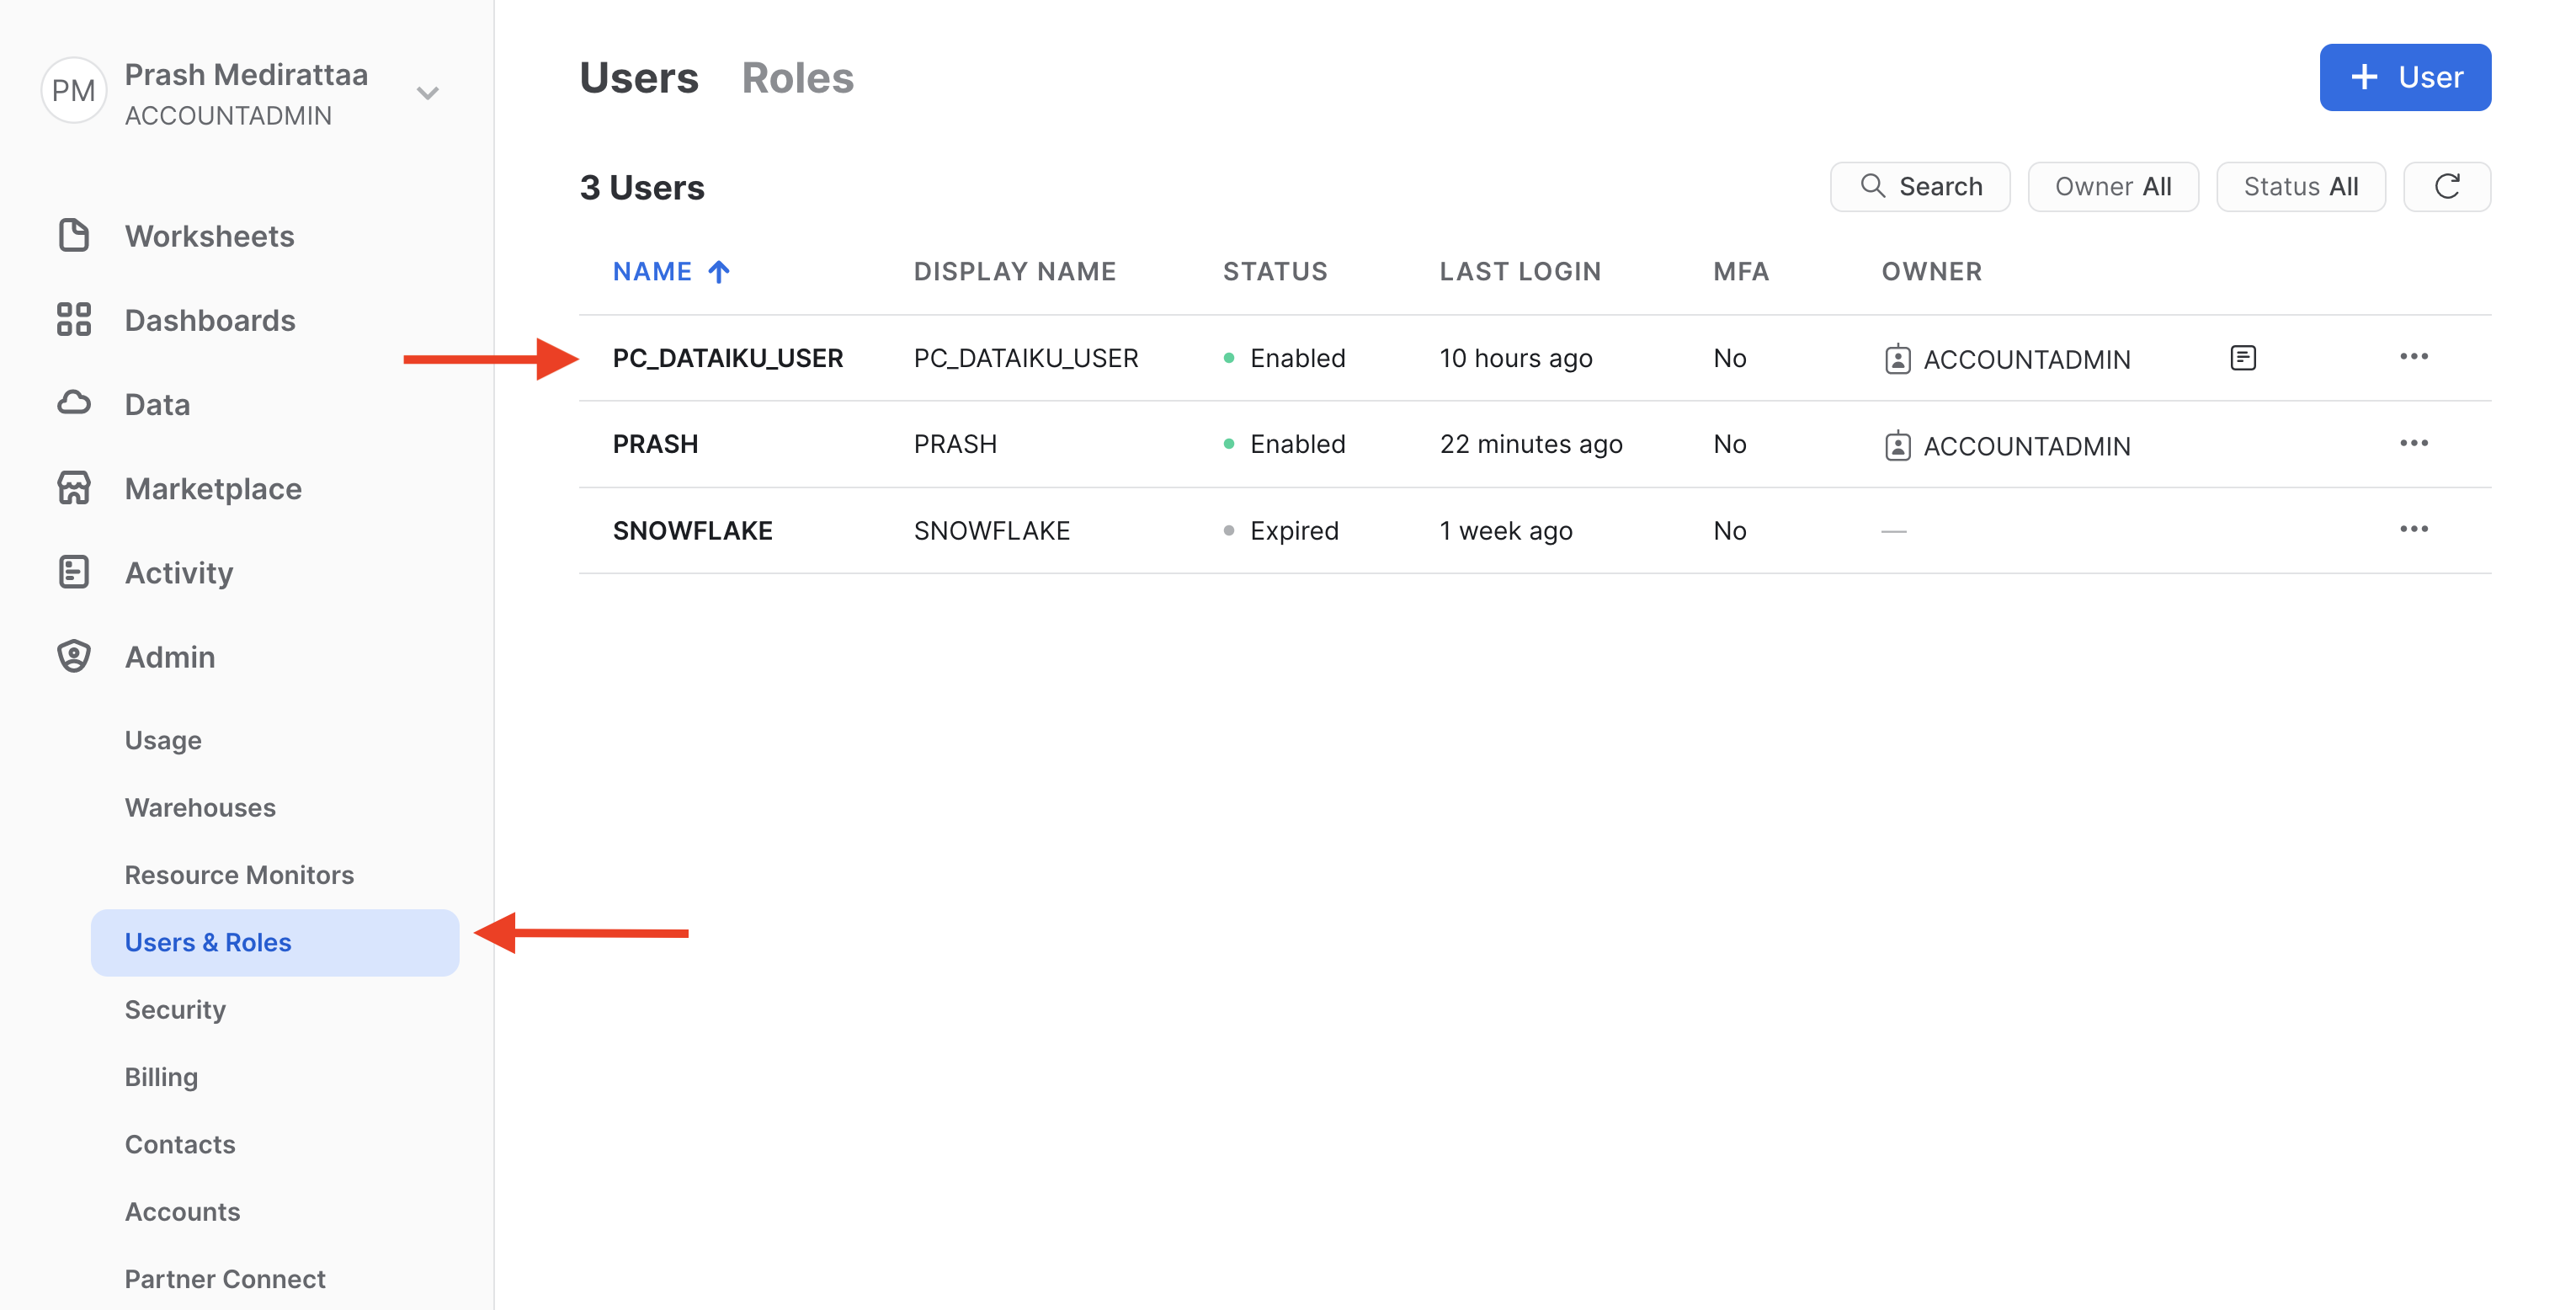Open the Owner All filter dropdown
Viewport: 2576px width, 1310px height.
coord(2112,187)
